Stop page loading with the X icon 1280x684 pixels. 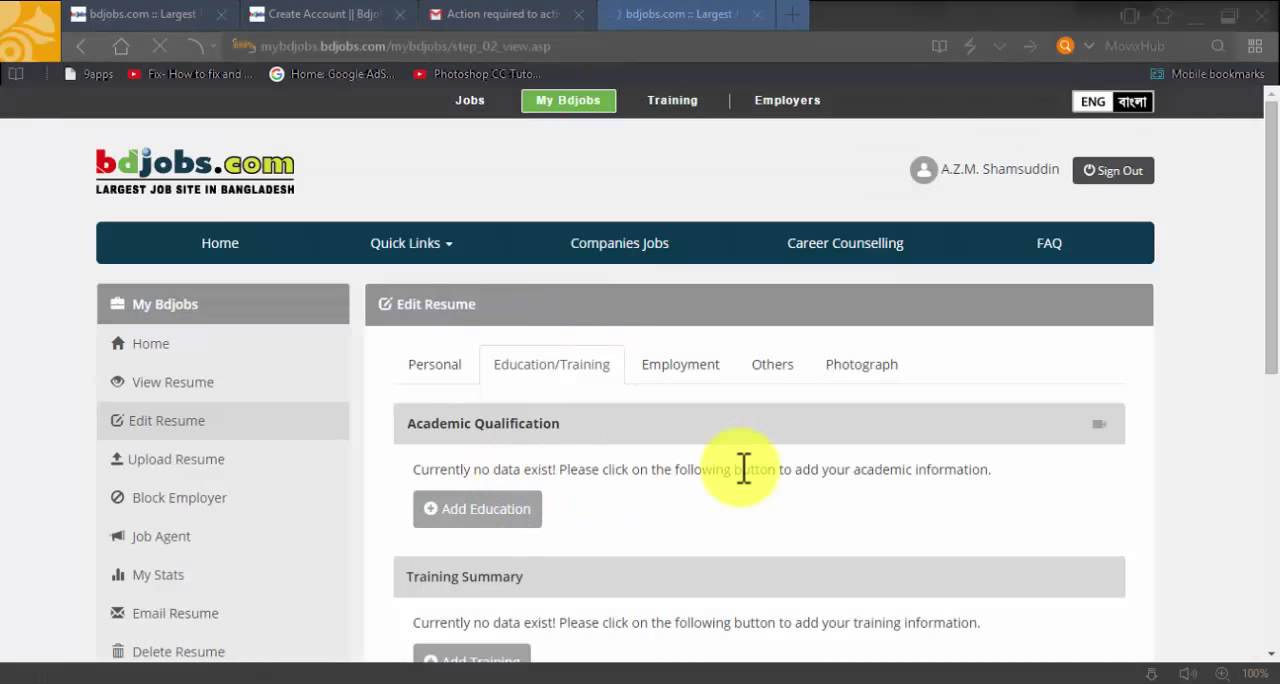(159, 46)
